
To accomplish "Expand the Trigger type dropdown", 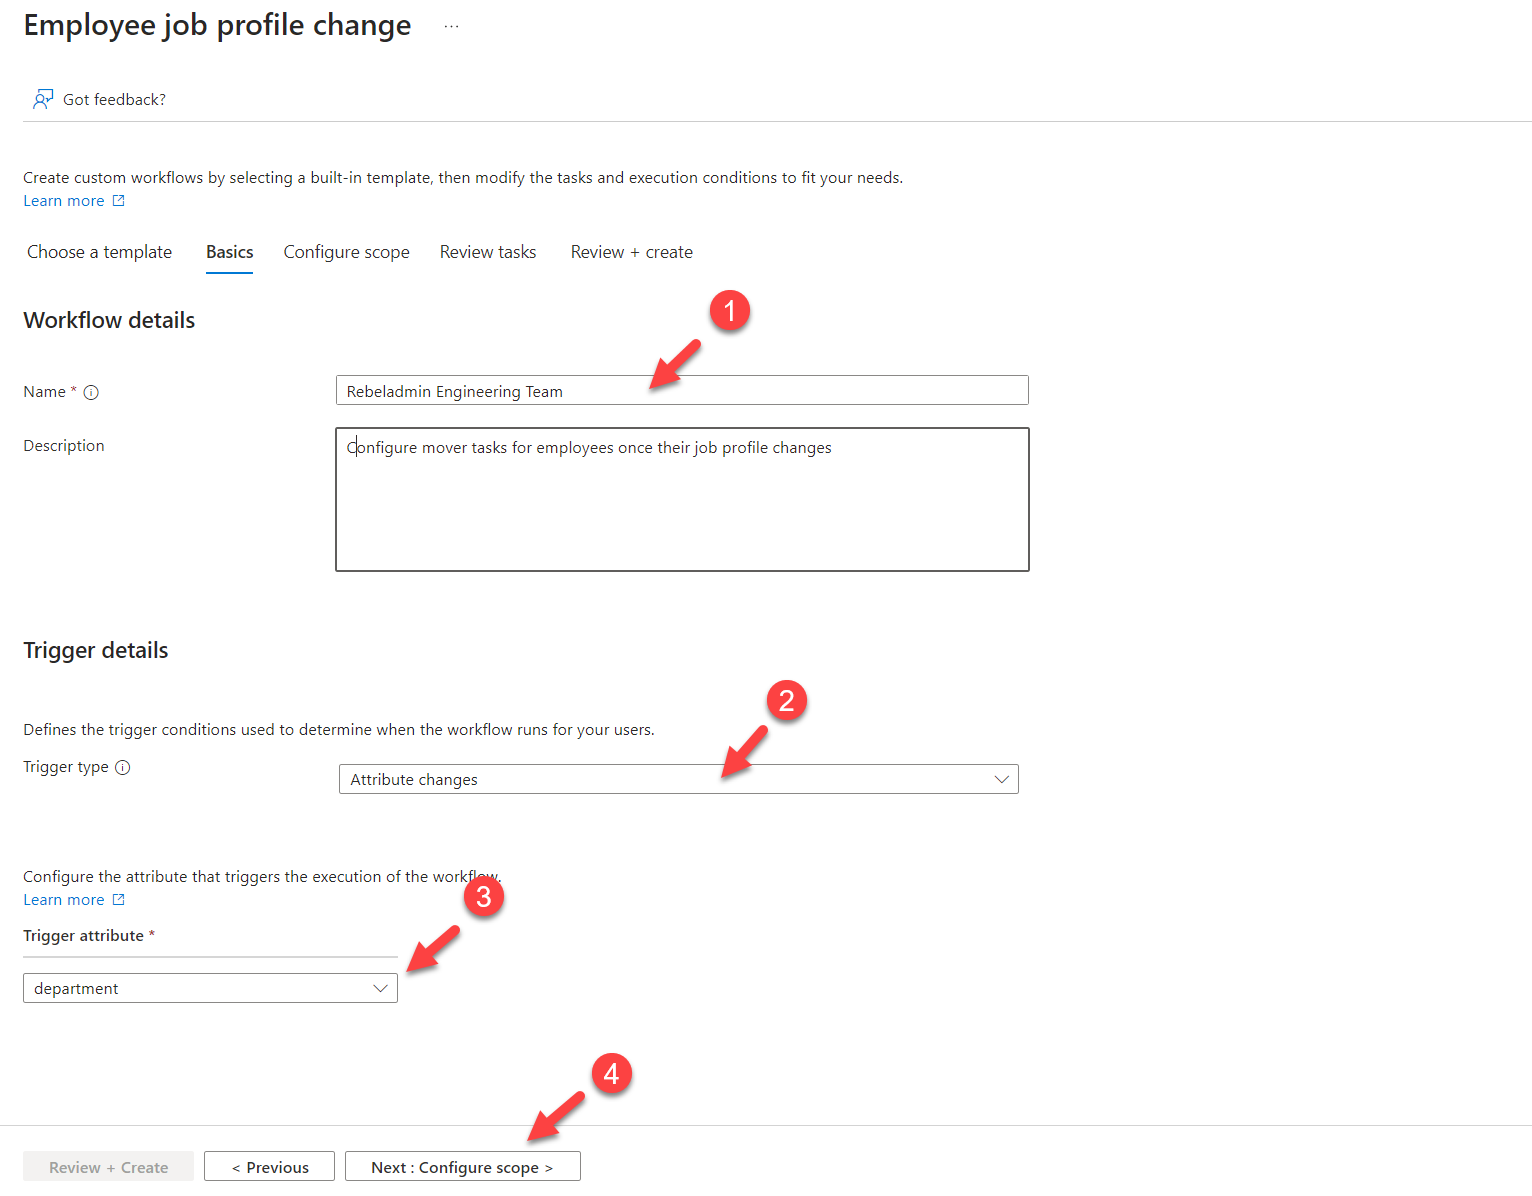I will point(678,779).
